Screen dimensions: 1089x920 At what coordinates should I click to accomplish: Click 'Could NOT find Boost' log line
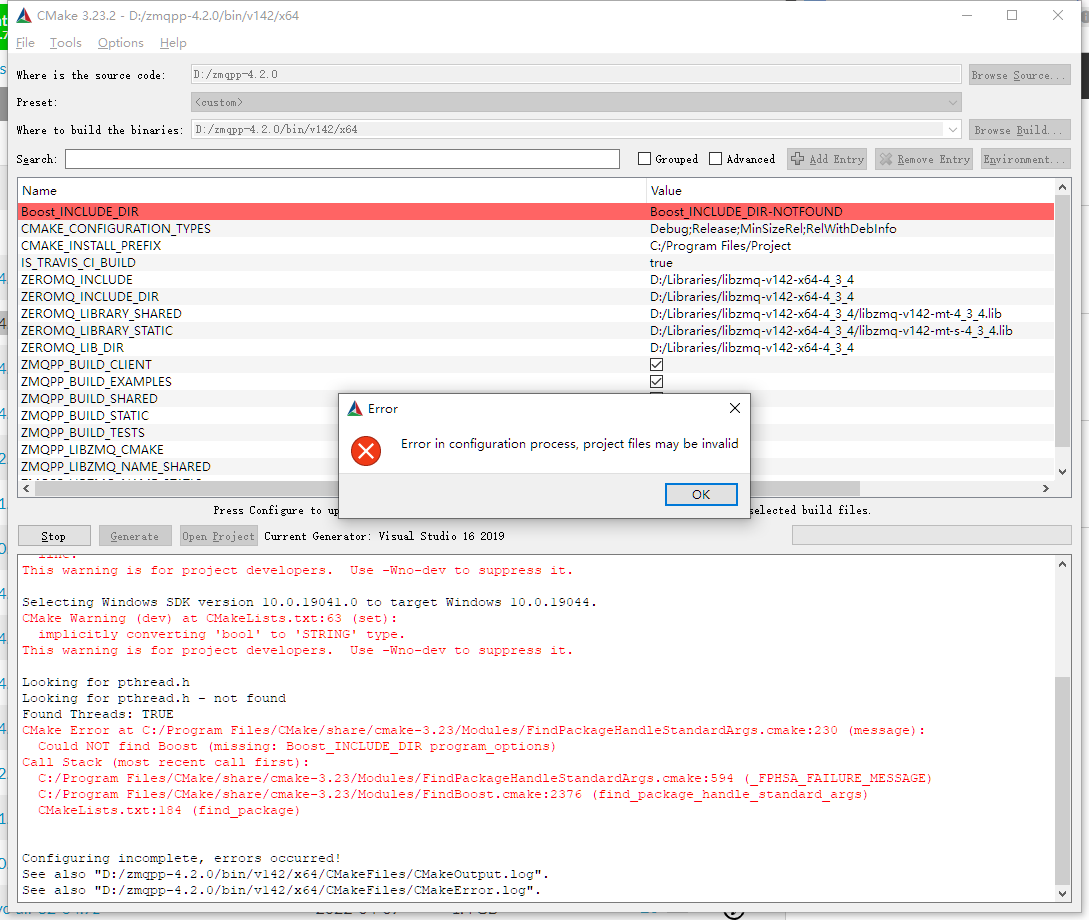297,746
